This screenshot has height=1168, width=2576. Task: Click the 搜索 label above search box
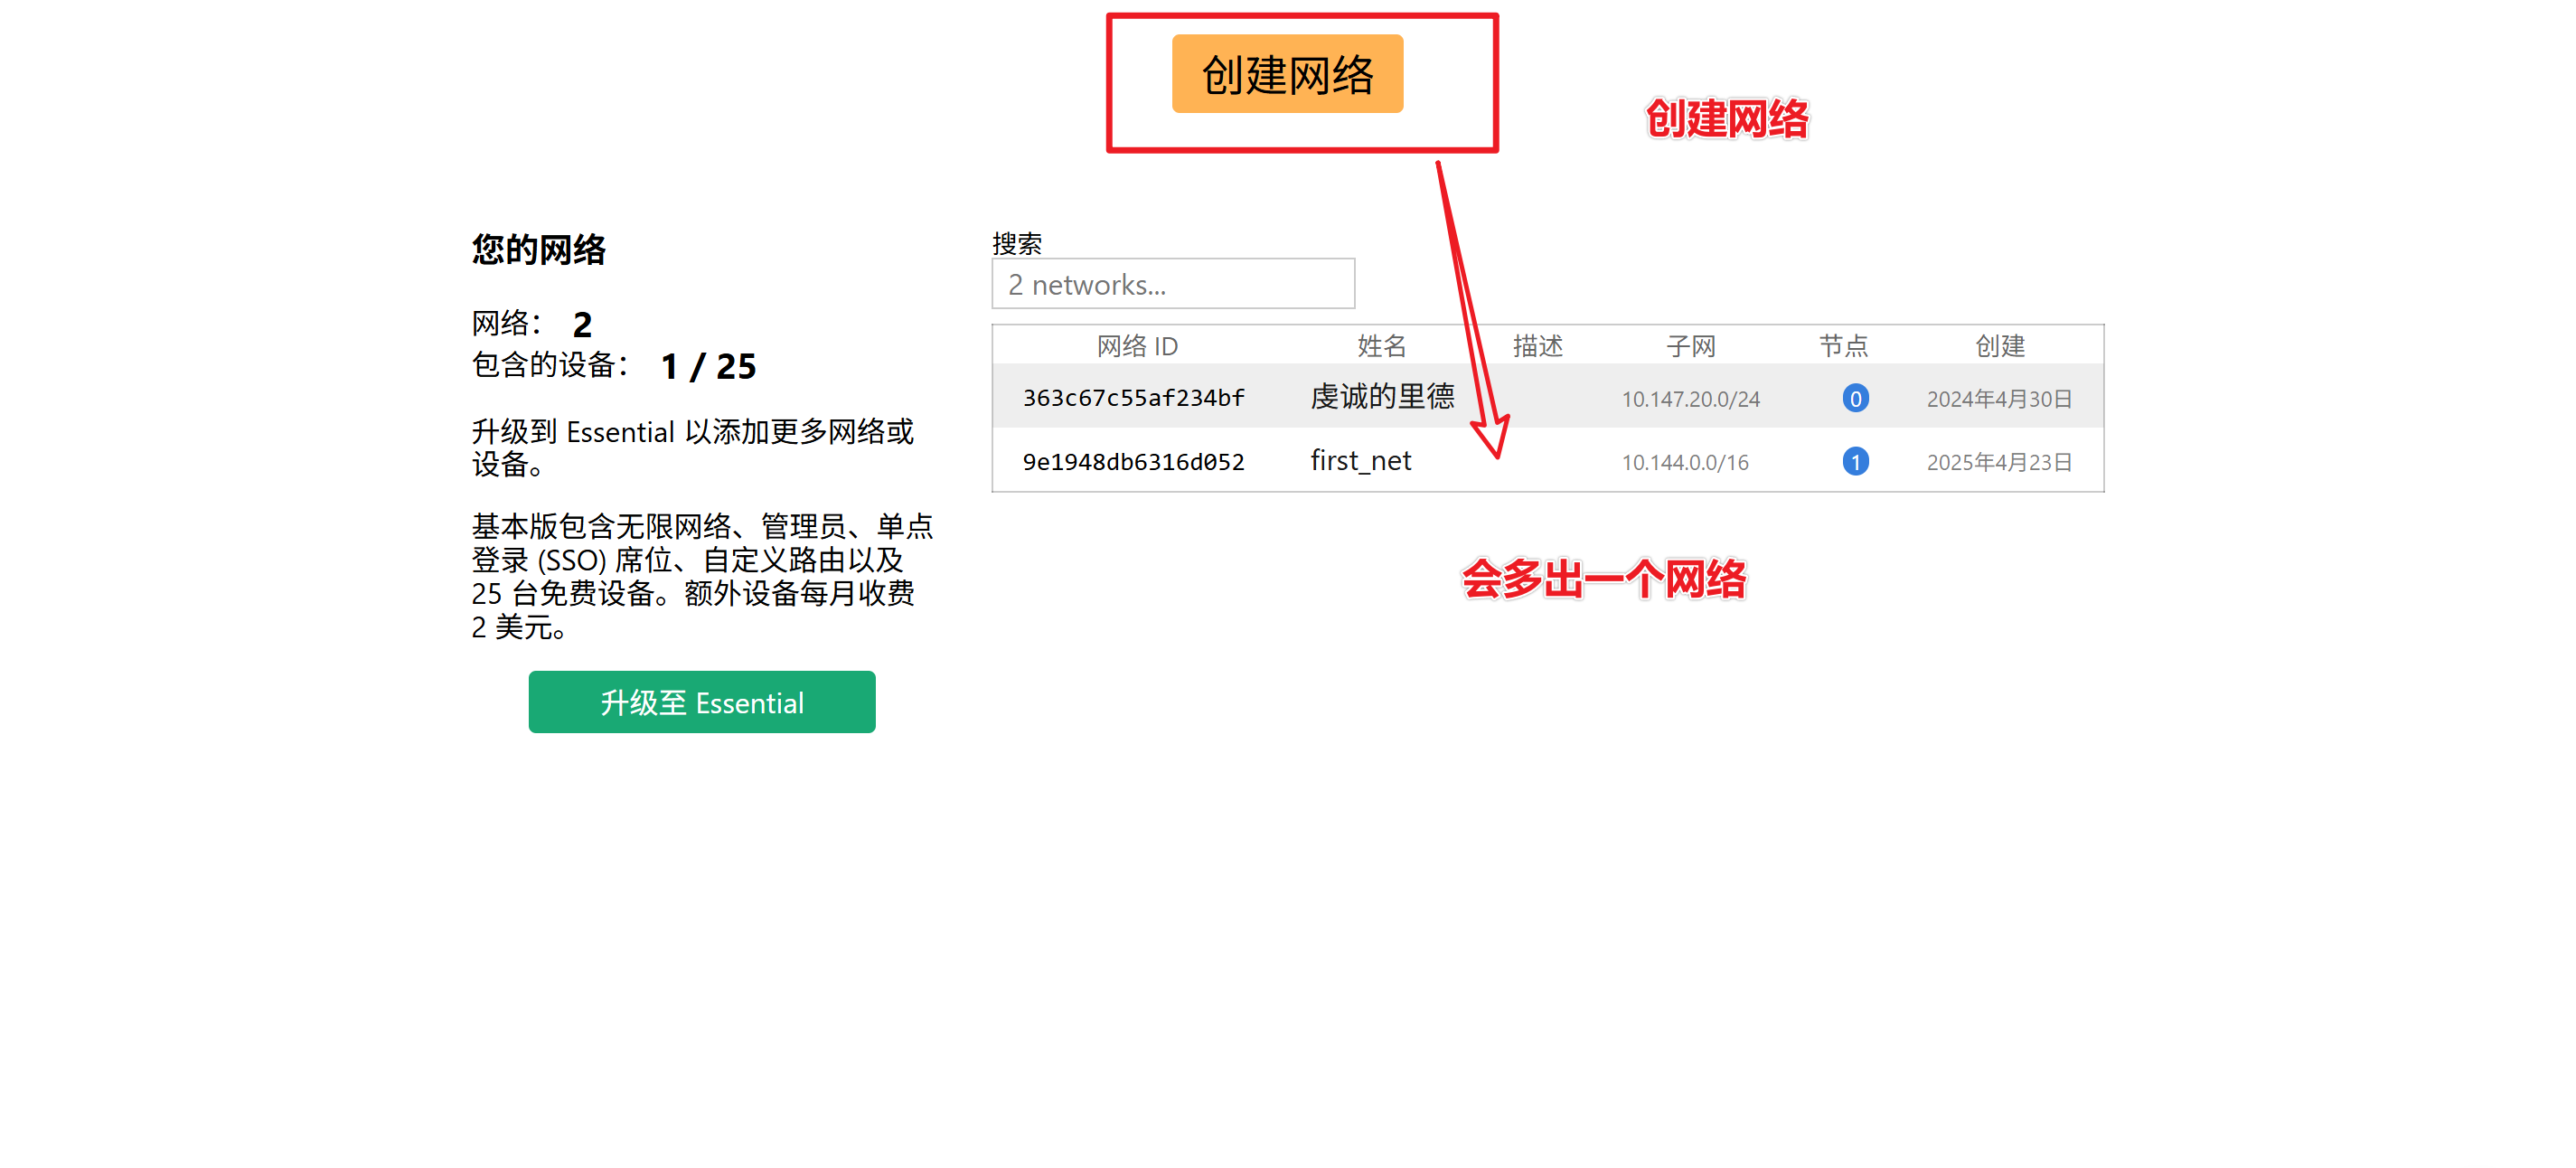tap(1017, 243)
